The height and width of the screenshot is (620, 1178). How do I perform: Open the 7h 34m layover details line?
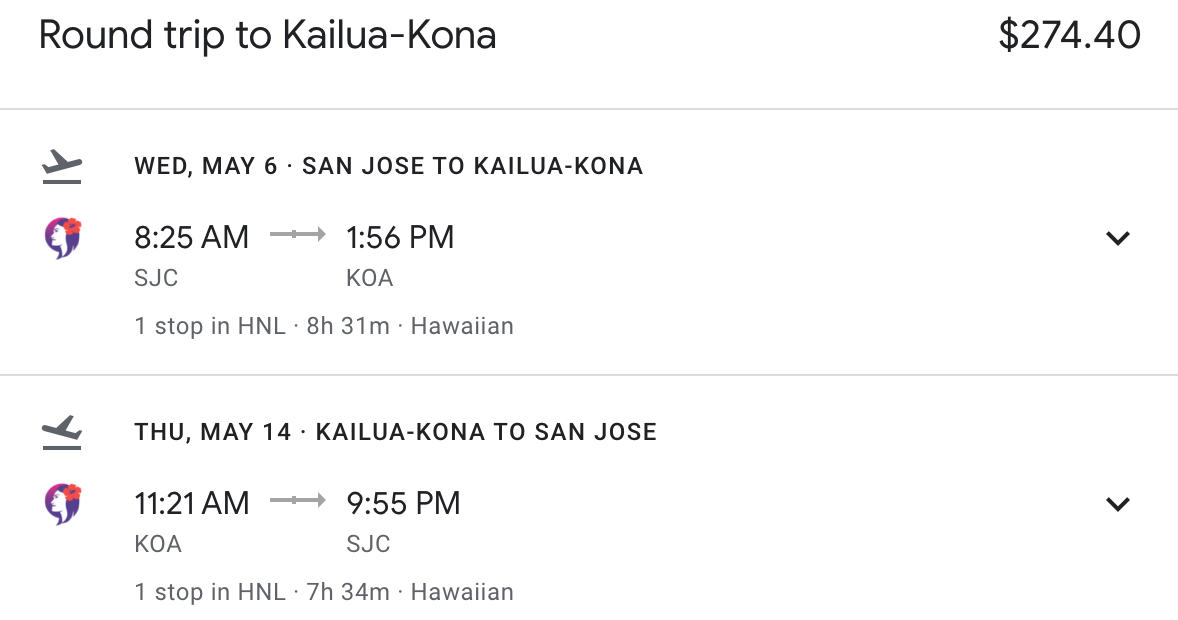(x=324, y=592)
